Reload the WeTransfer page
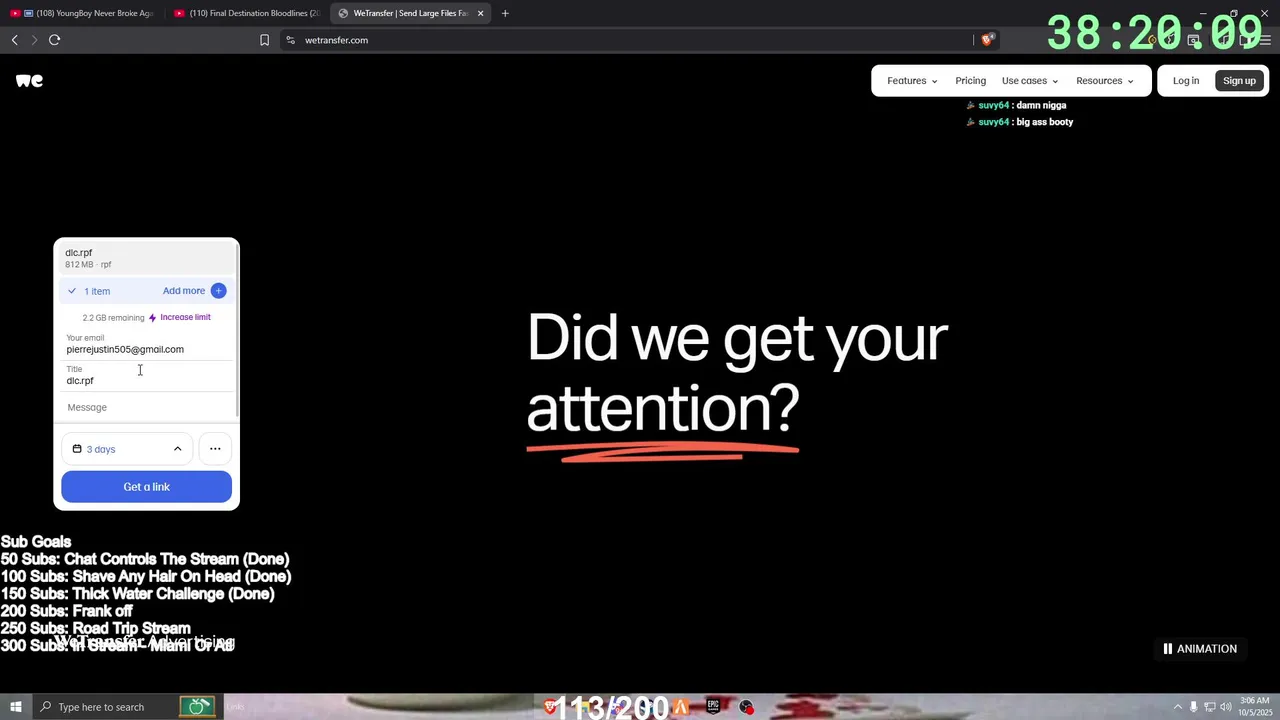This screenshot has height=720, width=1280. click(x=54, y=40)
